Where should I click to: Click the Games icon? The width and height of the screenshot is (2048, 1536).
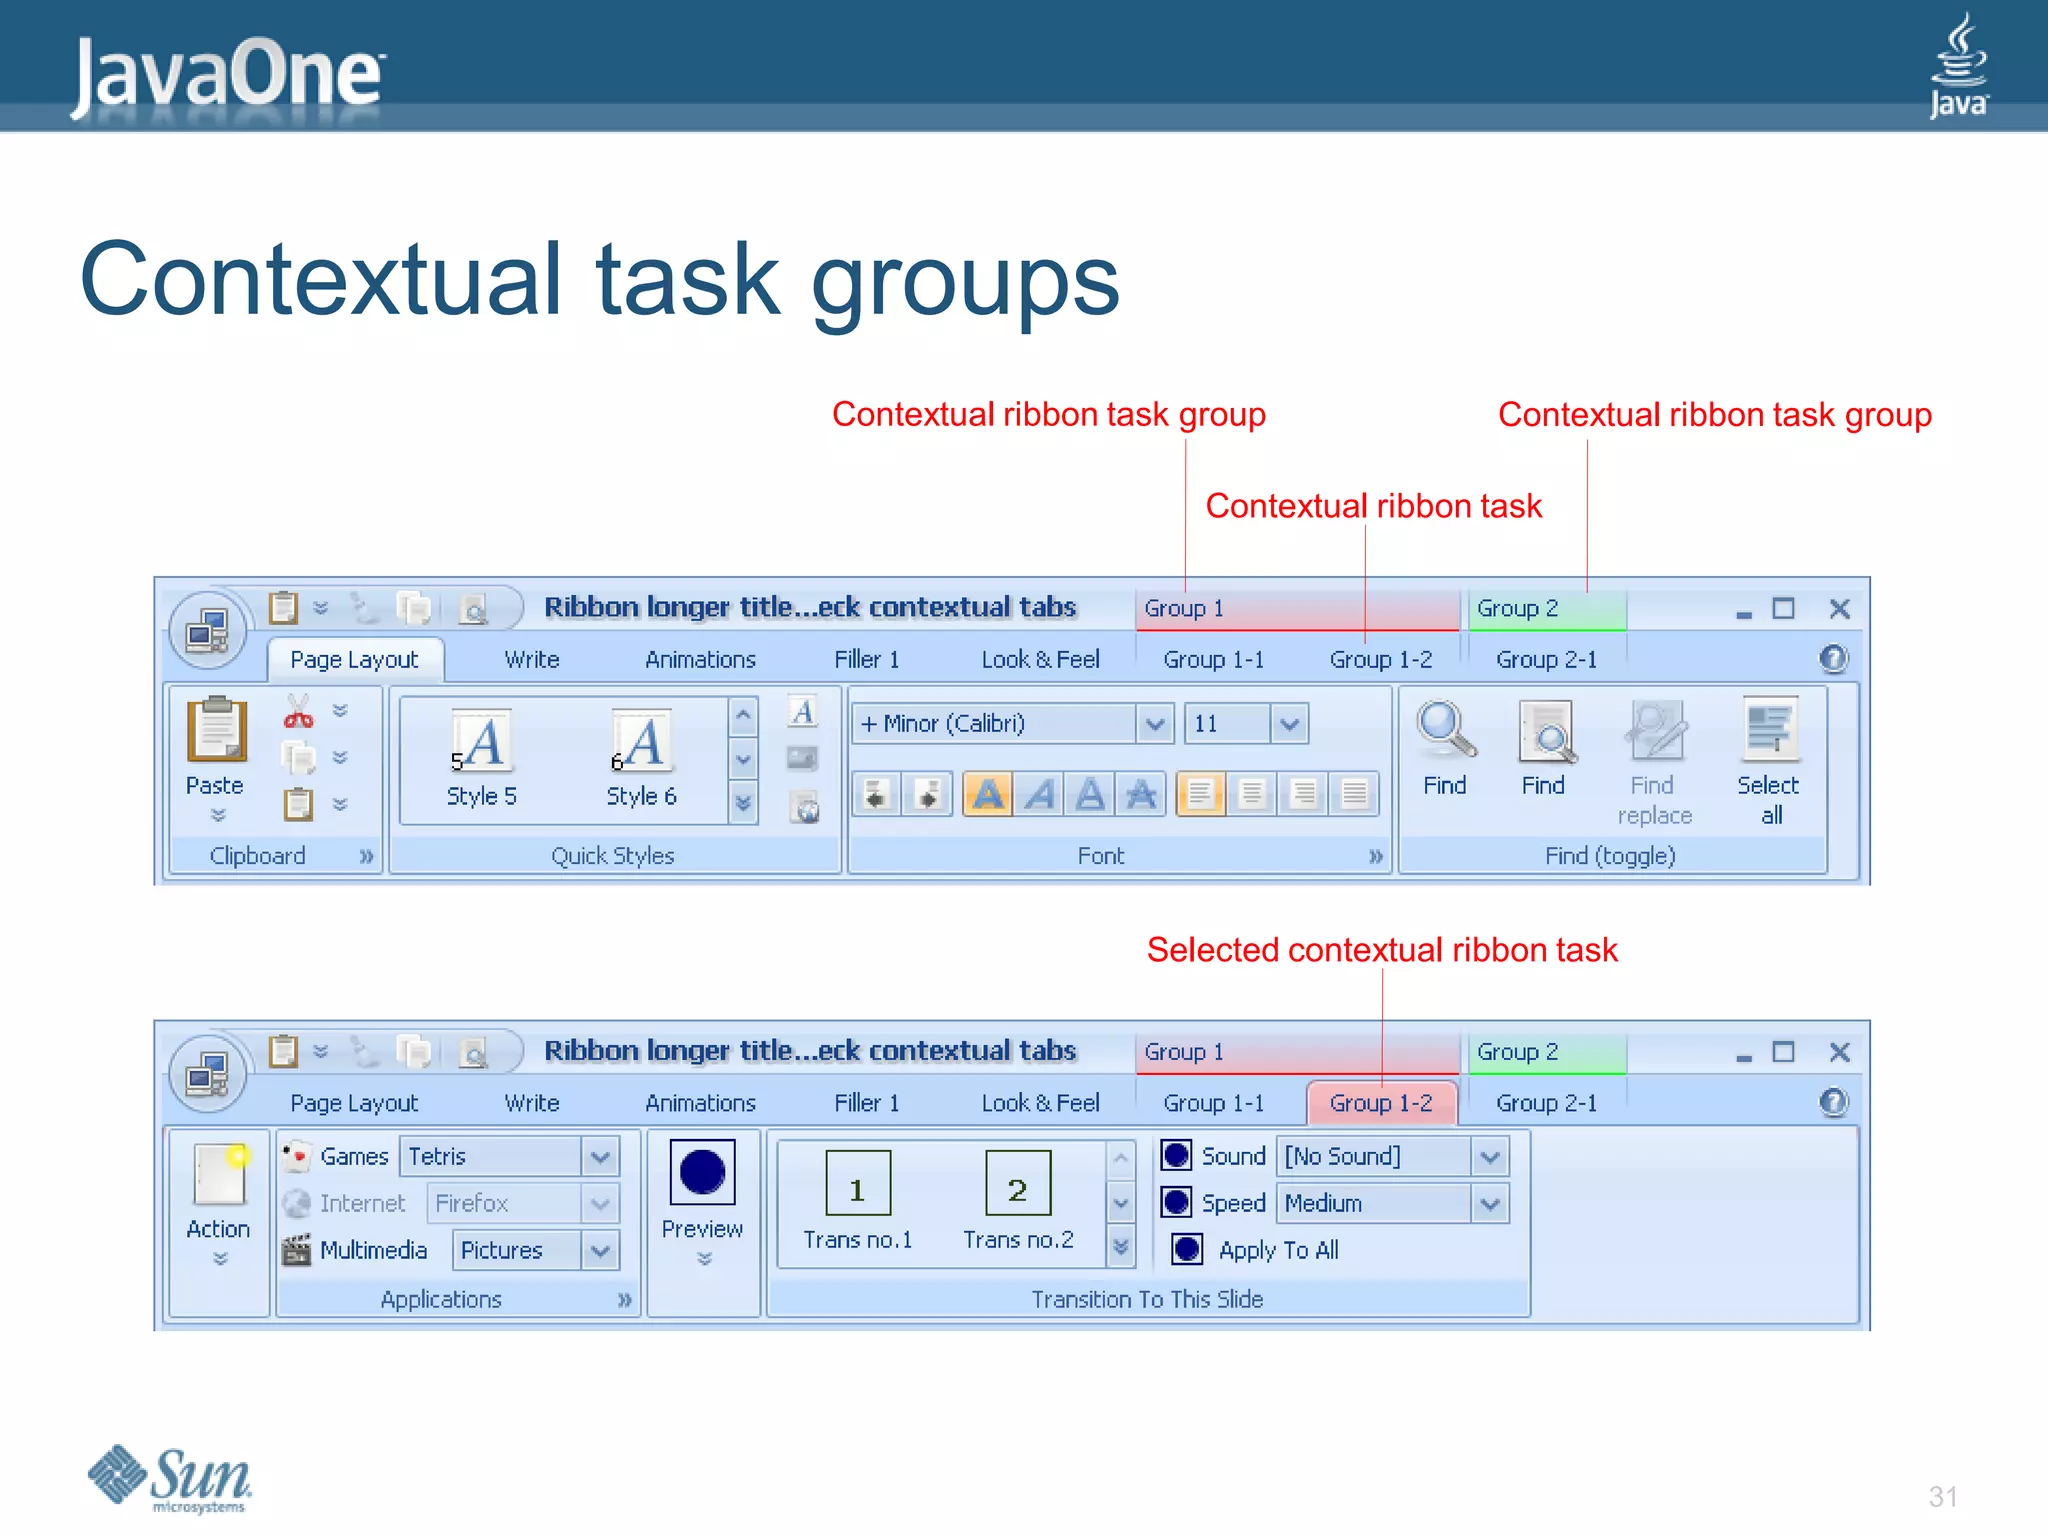pos(296,1156)
